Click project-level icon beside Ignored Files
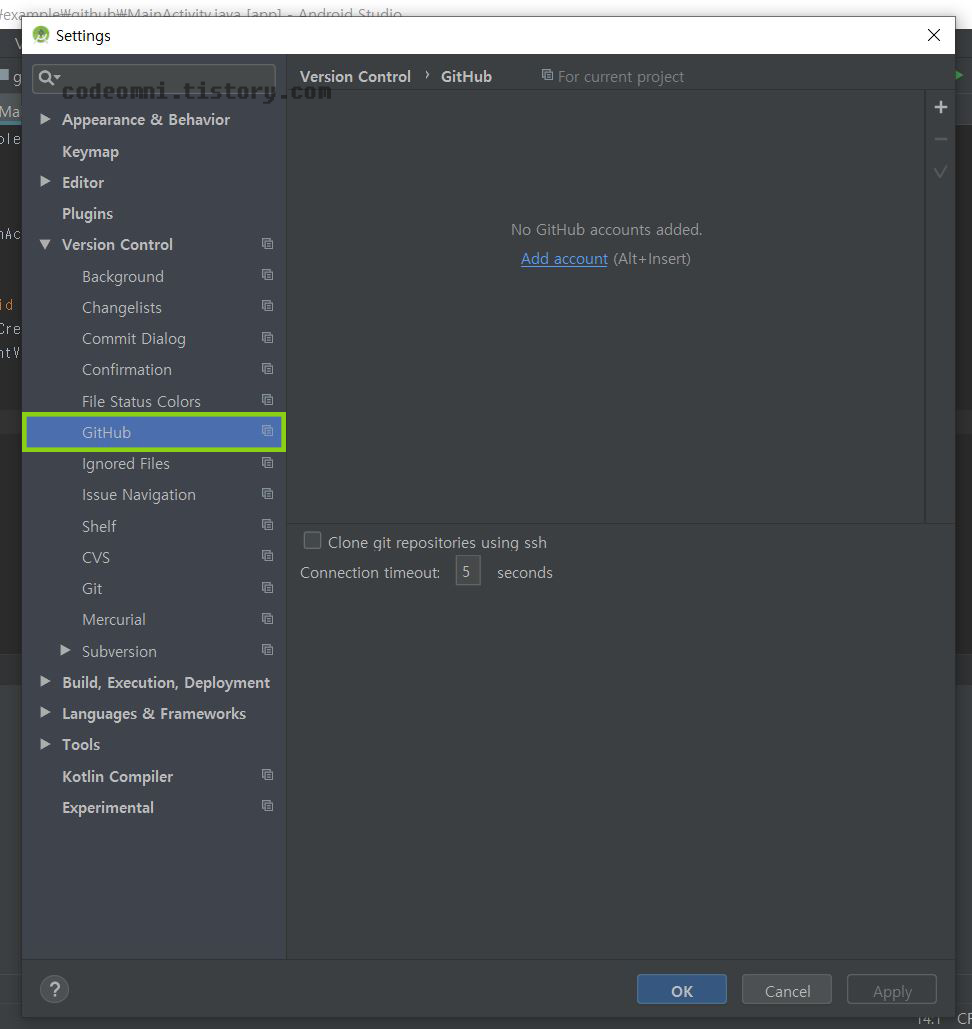Screen dimensions: 972x1029 pos(267,462)
